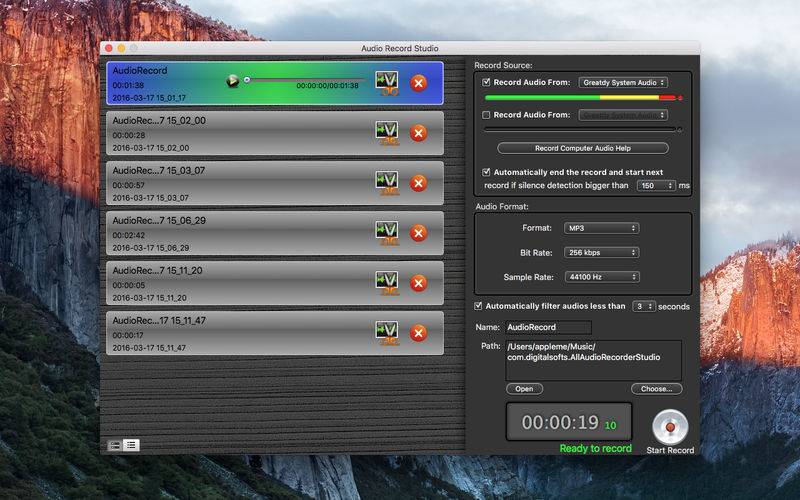Click the Name input field

548,327
